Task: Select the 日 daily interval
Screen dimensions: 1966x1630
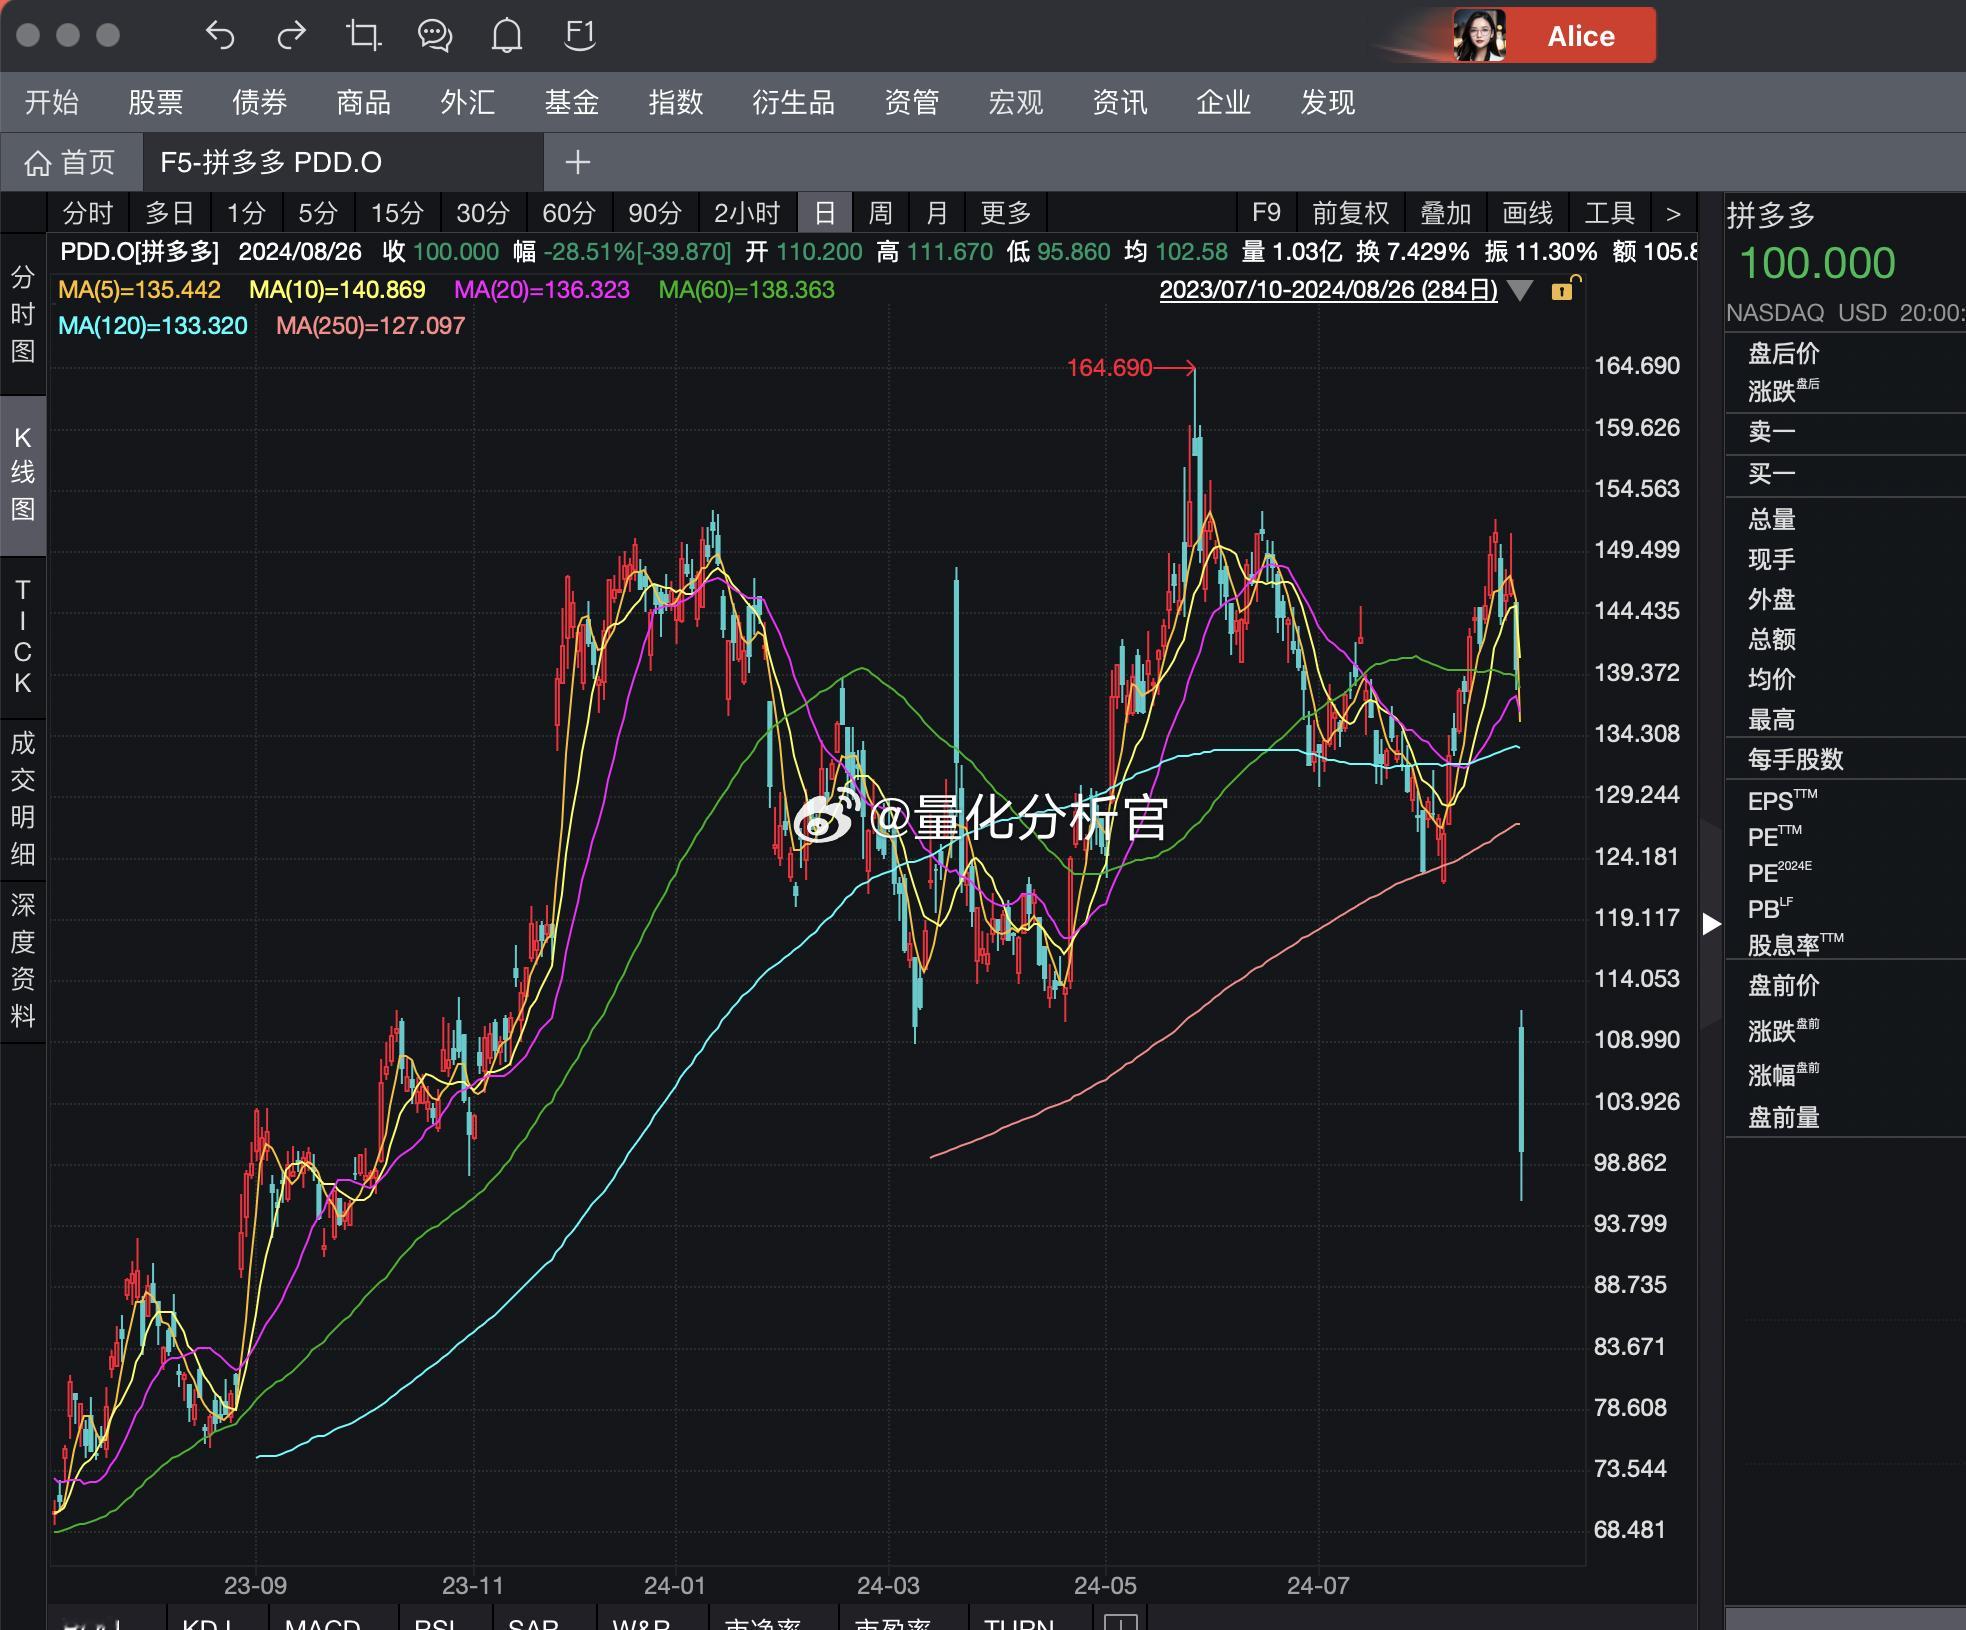Action: pos(825,213)
